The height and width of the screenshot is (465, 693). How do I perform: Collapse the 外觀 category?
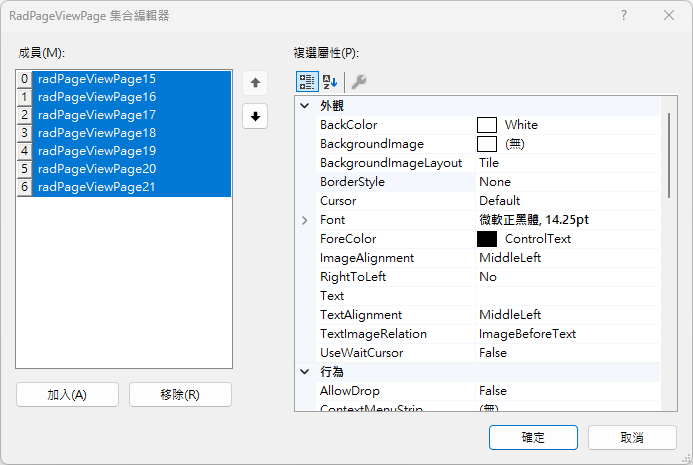[305, 106]
